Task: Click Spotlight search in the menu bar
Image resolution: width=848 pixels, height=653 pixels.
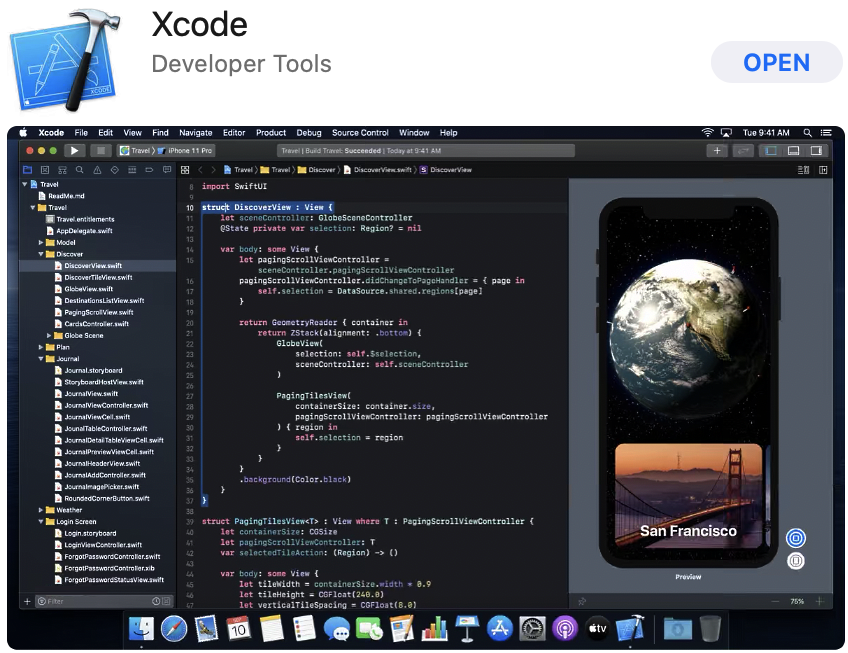Action: pos(807,133)
